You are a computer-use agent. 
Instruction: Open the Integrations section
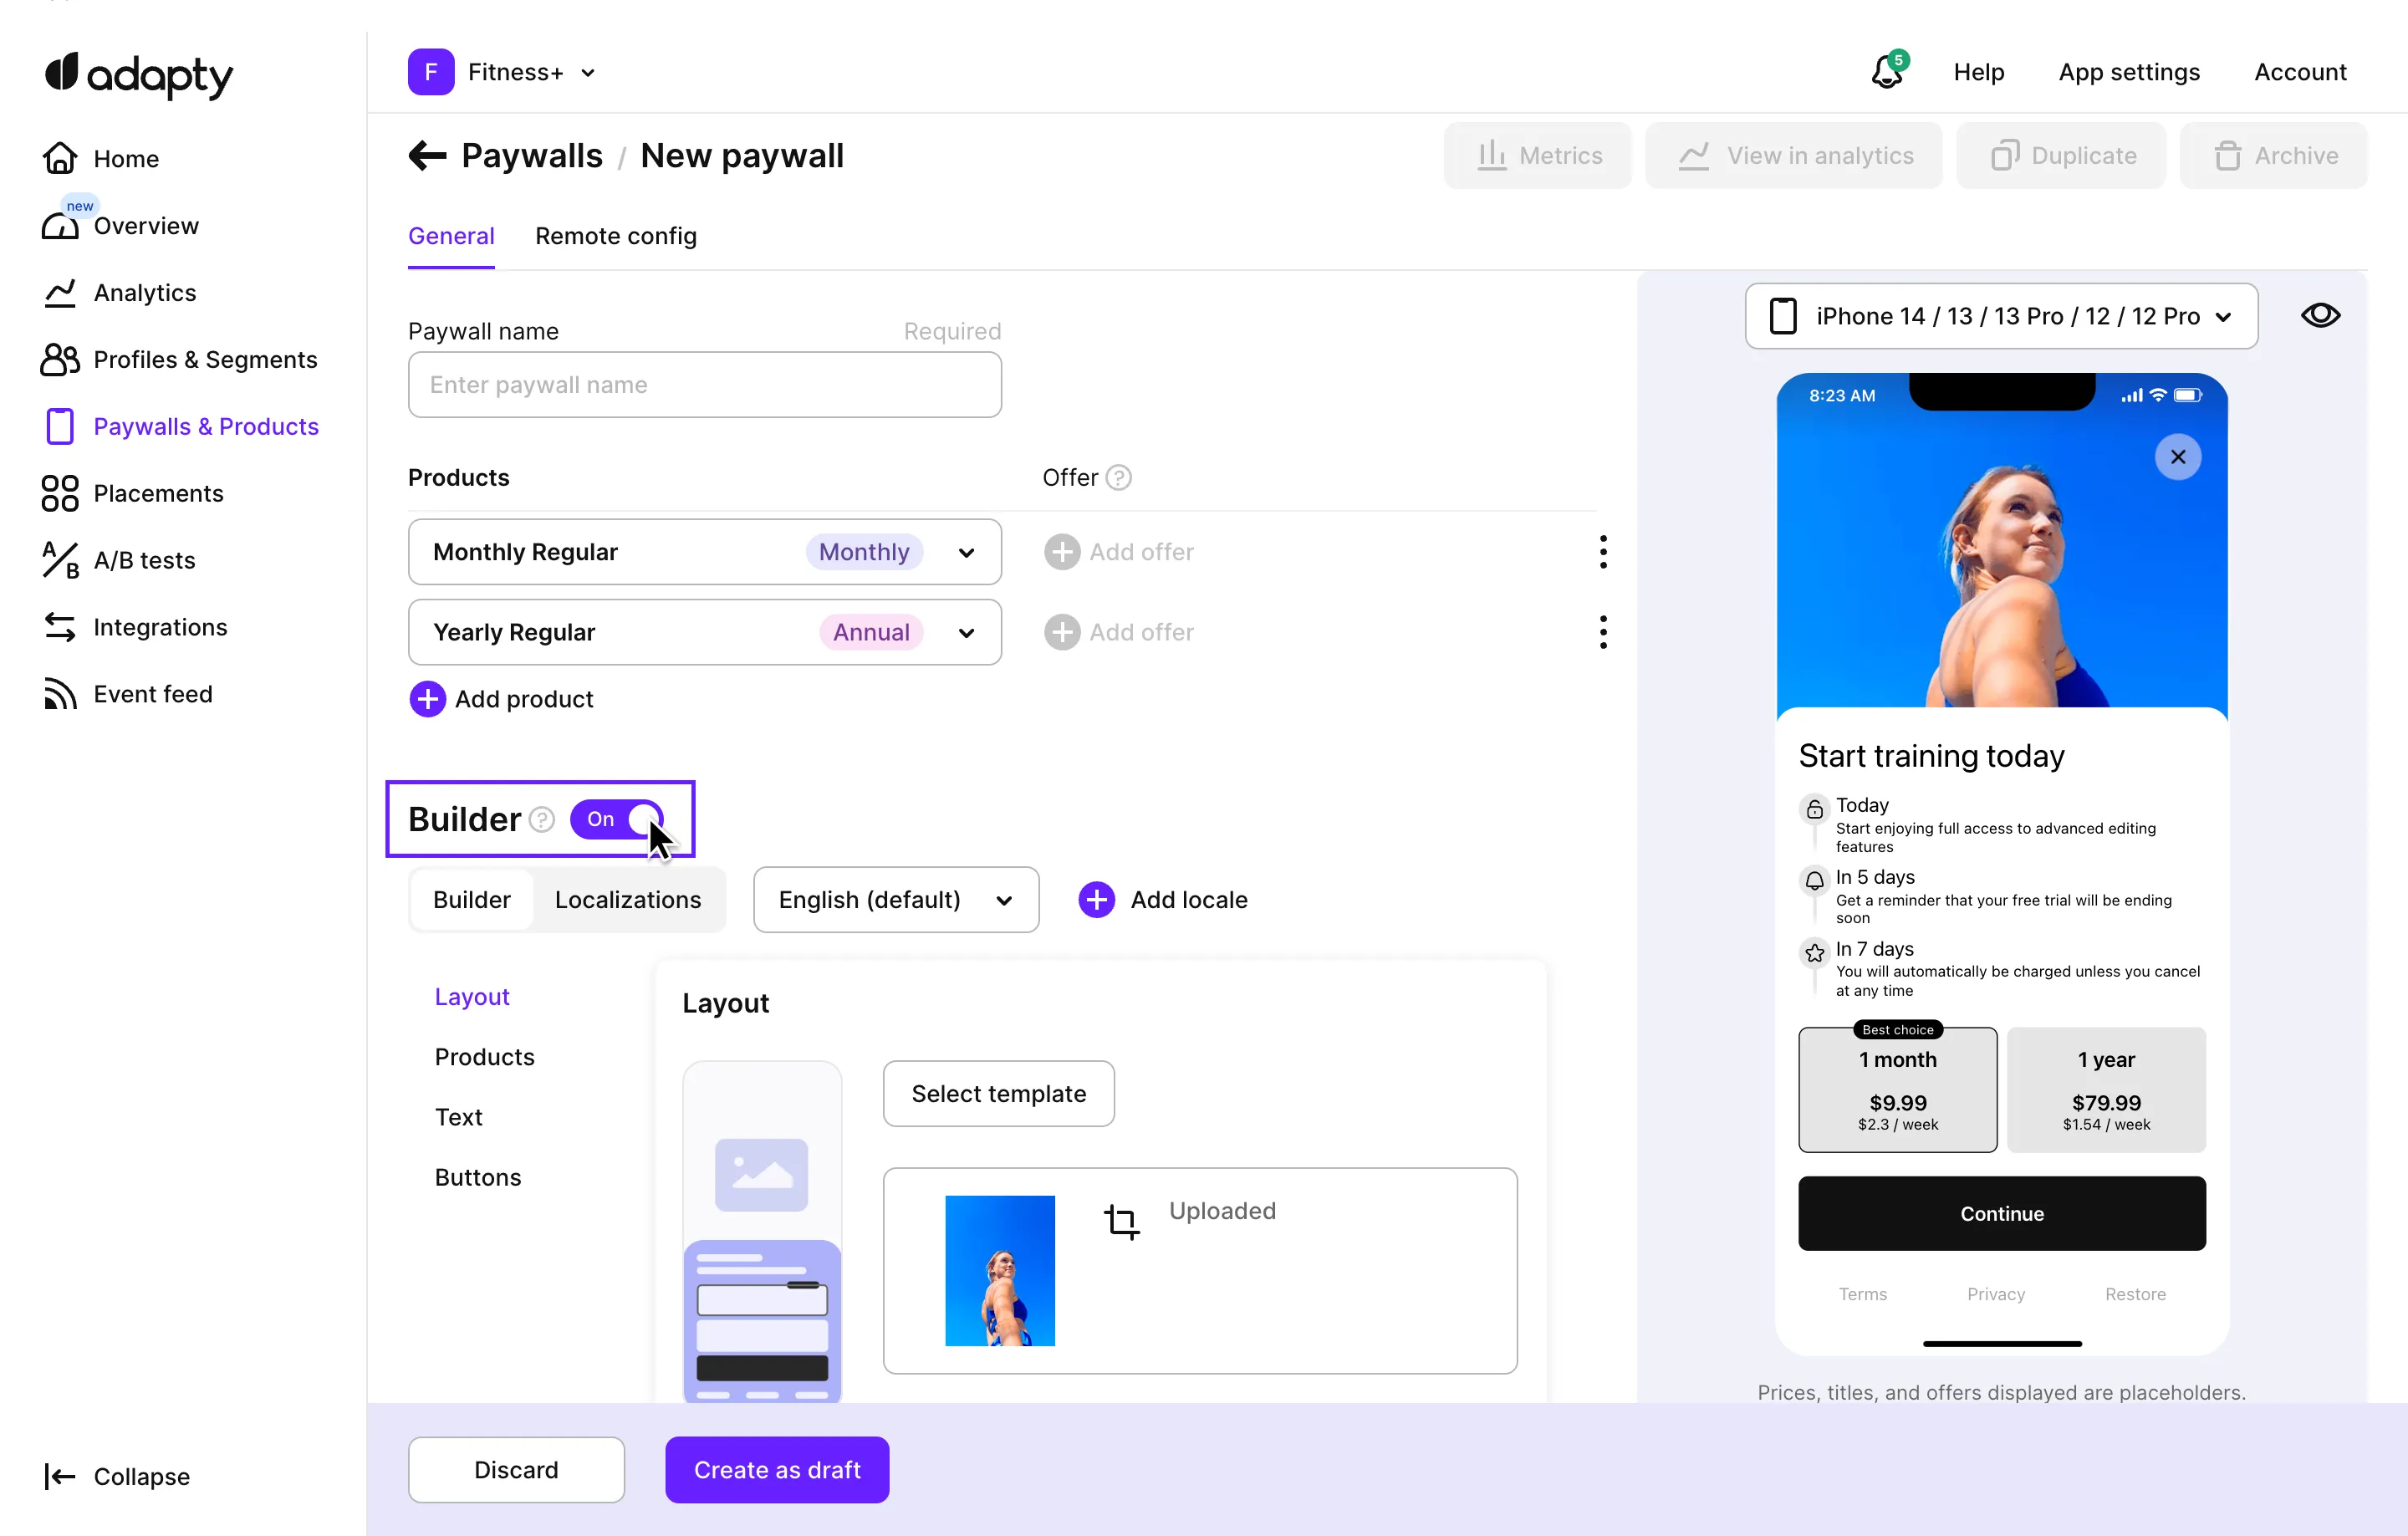coord(160,627)
